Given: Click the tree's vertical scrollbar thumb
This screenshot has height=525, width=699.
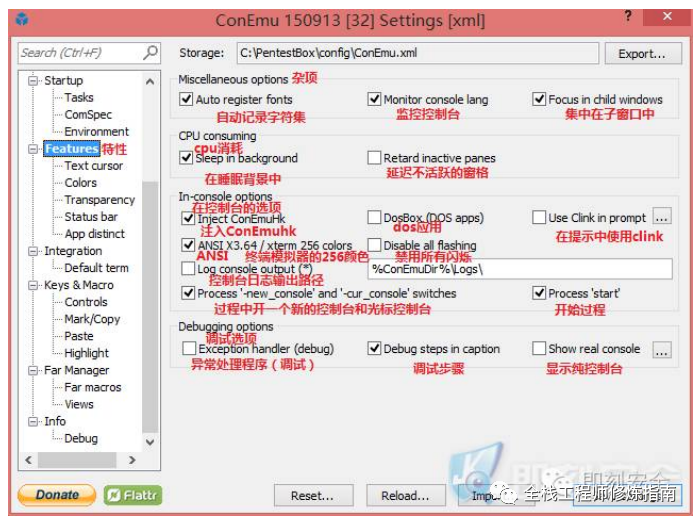Looking at the screenshot, I should 150,307.
